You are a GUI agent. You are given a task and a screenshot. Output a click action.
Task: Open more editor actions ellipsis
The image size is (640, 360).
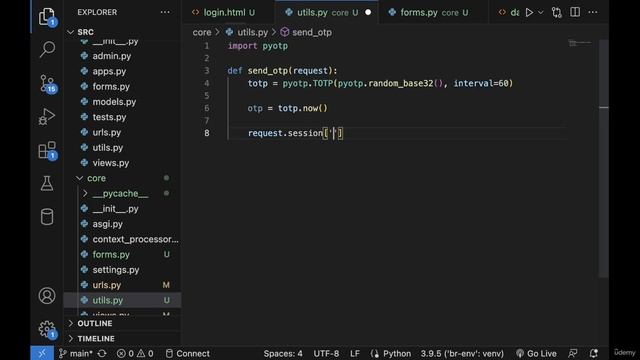593,12
